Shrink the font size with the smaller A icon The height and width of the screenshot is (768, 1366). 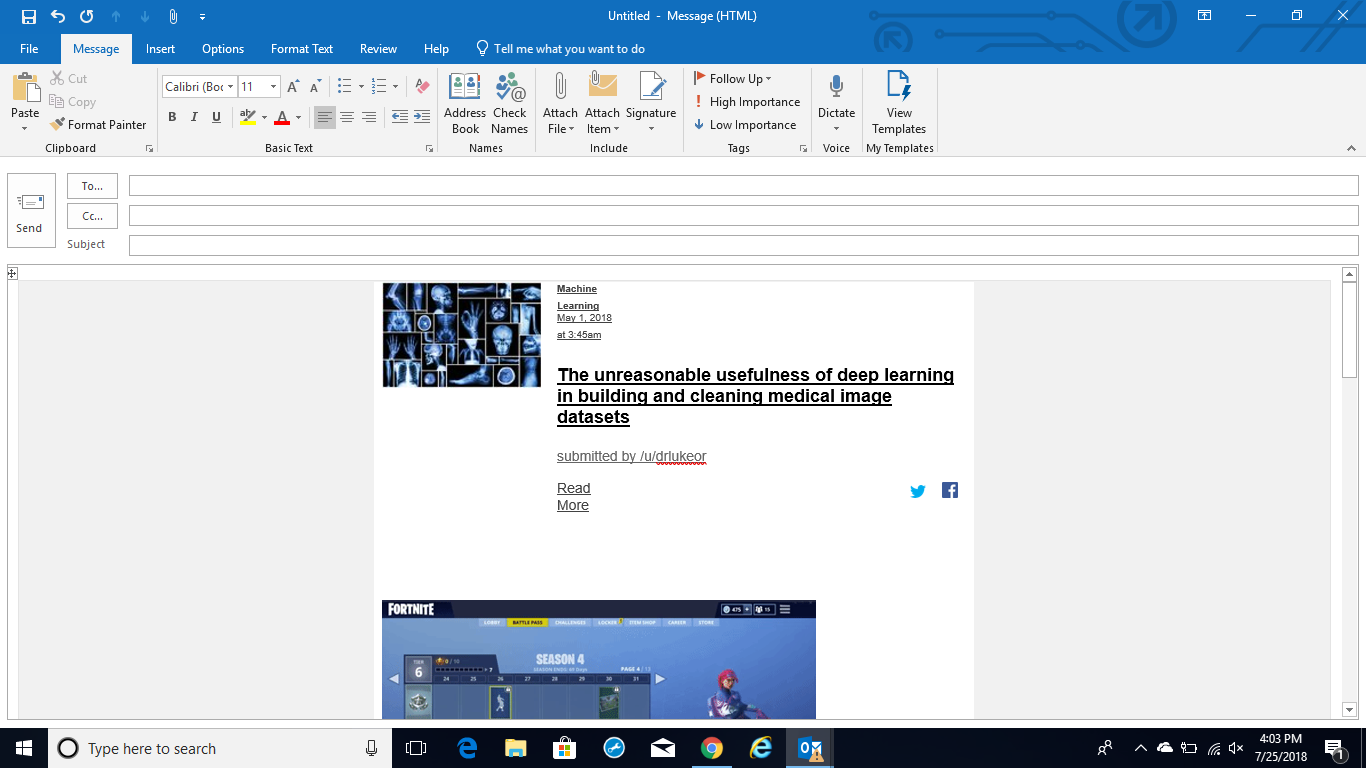tap(314, 87)
